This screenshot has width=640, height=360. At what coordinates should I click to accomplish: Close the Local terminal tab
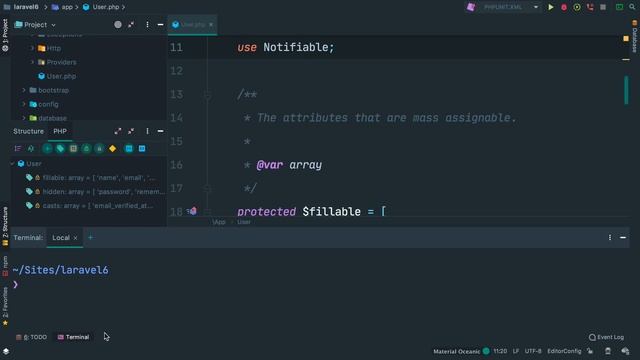pyautogui.click(x=75, y=238)
